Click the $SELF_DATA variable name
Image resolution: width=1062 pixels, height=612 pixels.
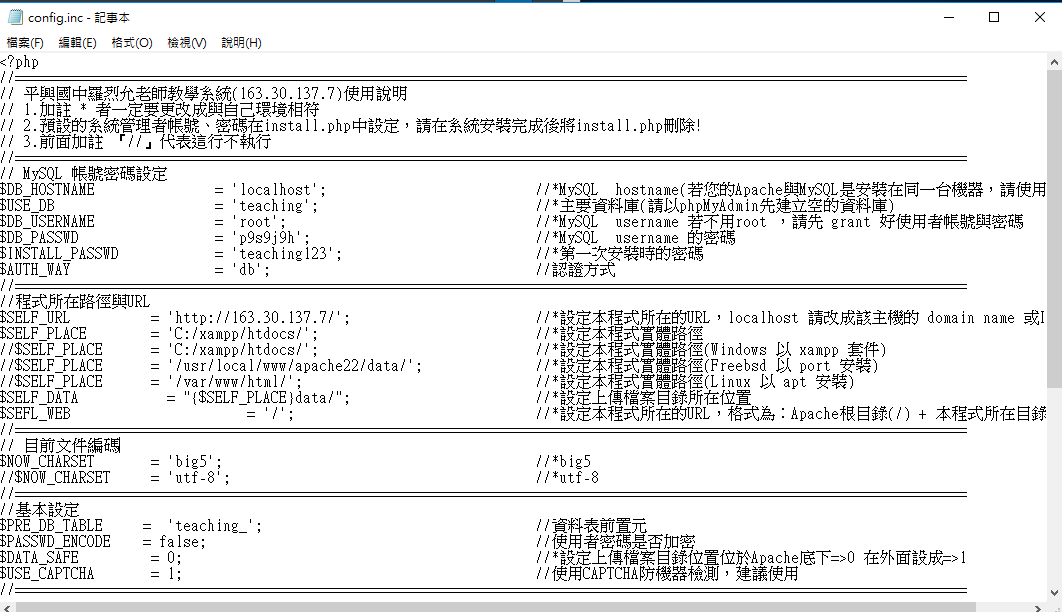tap(39, 397)
